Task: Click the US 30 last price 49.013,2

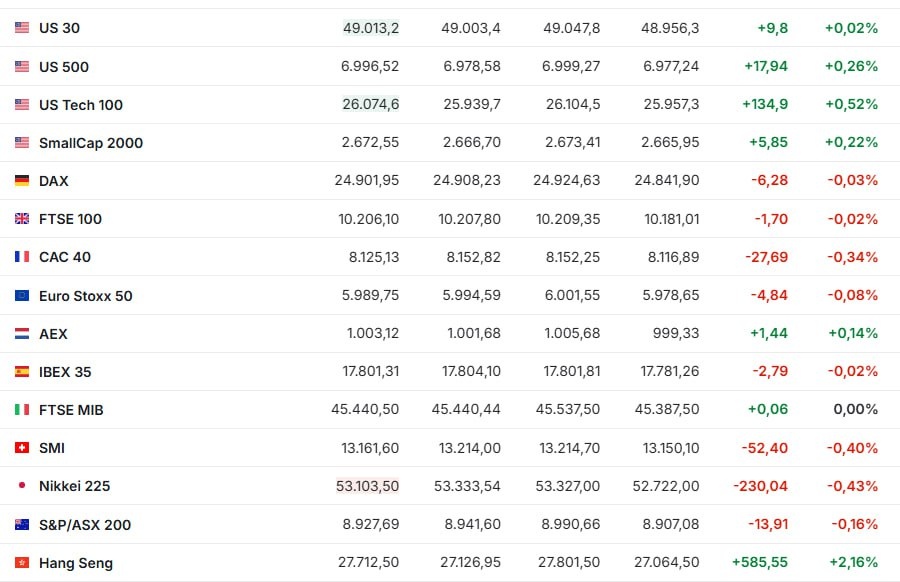Action: click(x=371, y=28)
